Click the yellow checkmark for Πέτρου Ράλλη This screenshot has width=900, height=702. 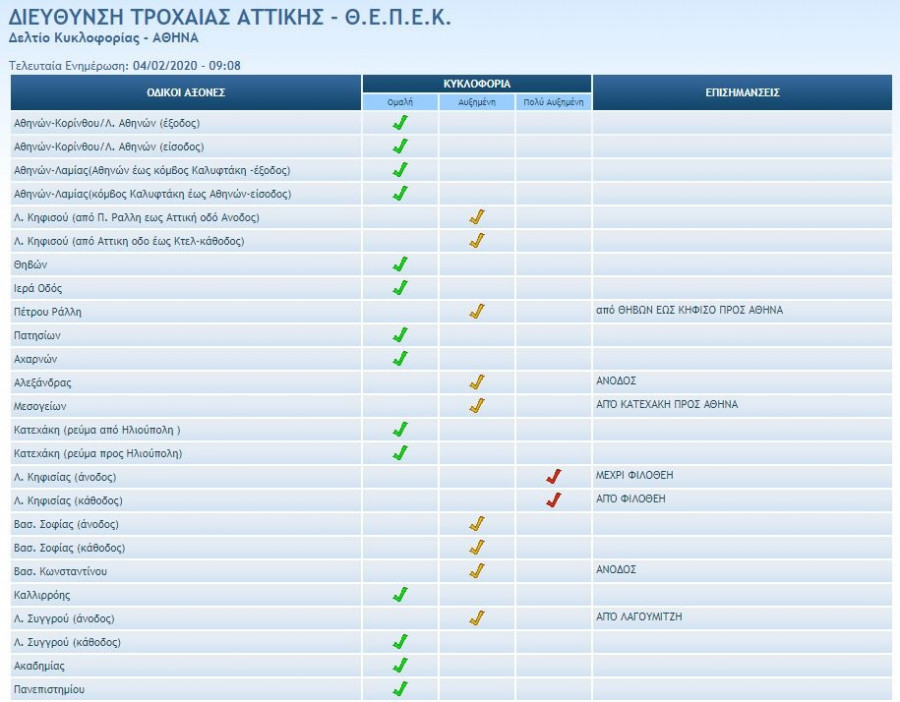coord(477,311)
